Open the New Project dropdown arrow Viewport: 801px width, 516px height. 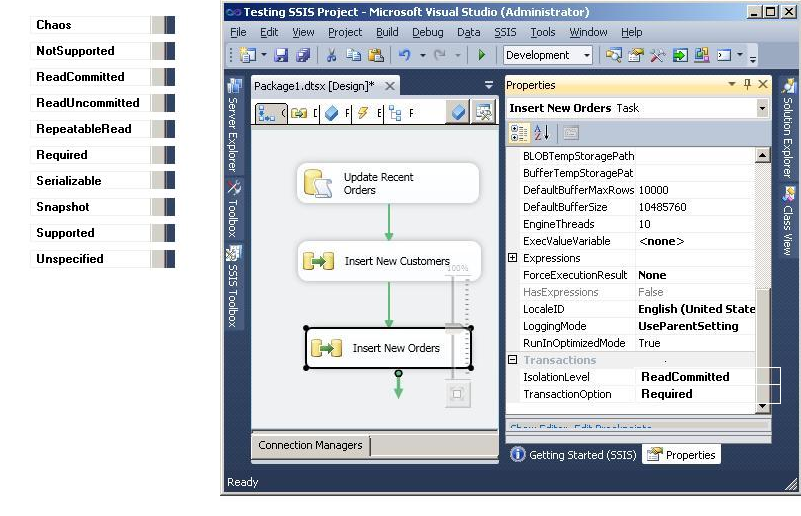pos(264,55)
